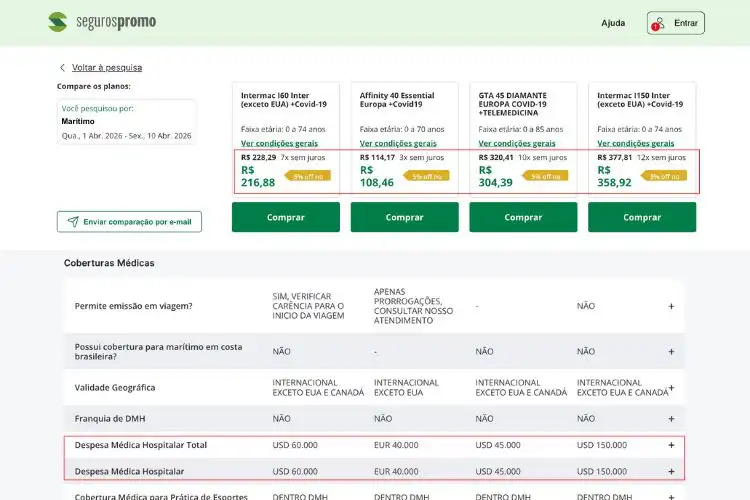
Task: Open Ver condições gerais for Affinity 40 Essential
Action: click(398, 143)
